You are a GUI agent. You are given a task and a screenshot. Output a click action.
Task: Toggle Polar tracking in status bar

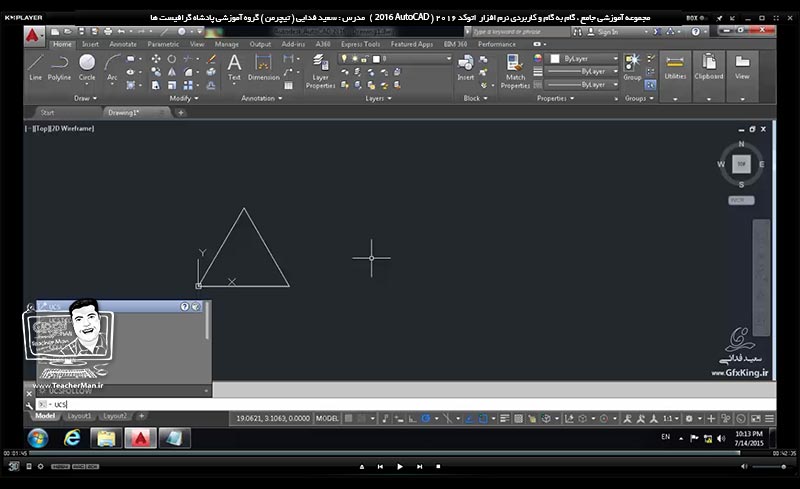click(426, 419)
